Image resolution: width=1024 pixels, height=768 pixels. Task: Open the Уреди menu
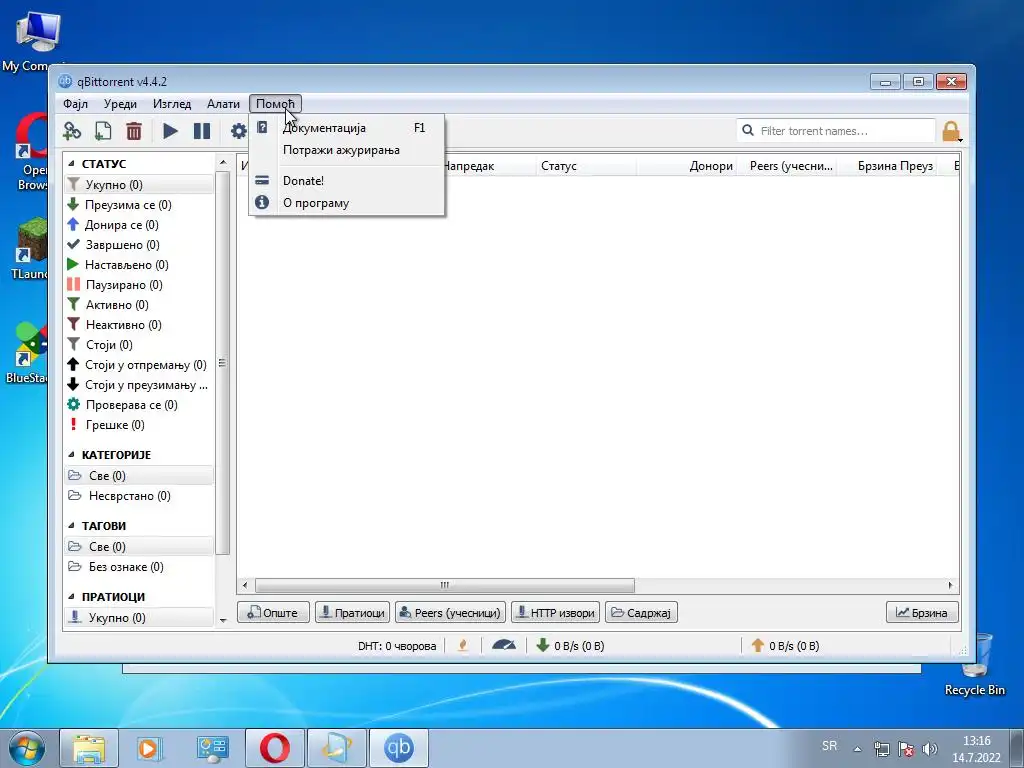click(120, 104)
